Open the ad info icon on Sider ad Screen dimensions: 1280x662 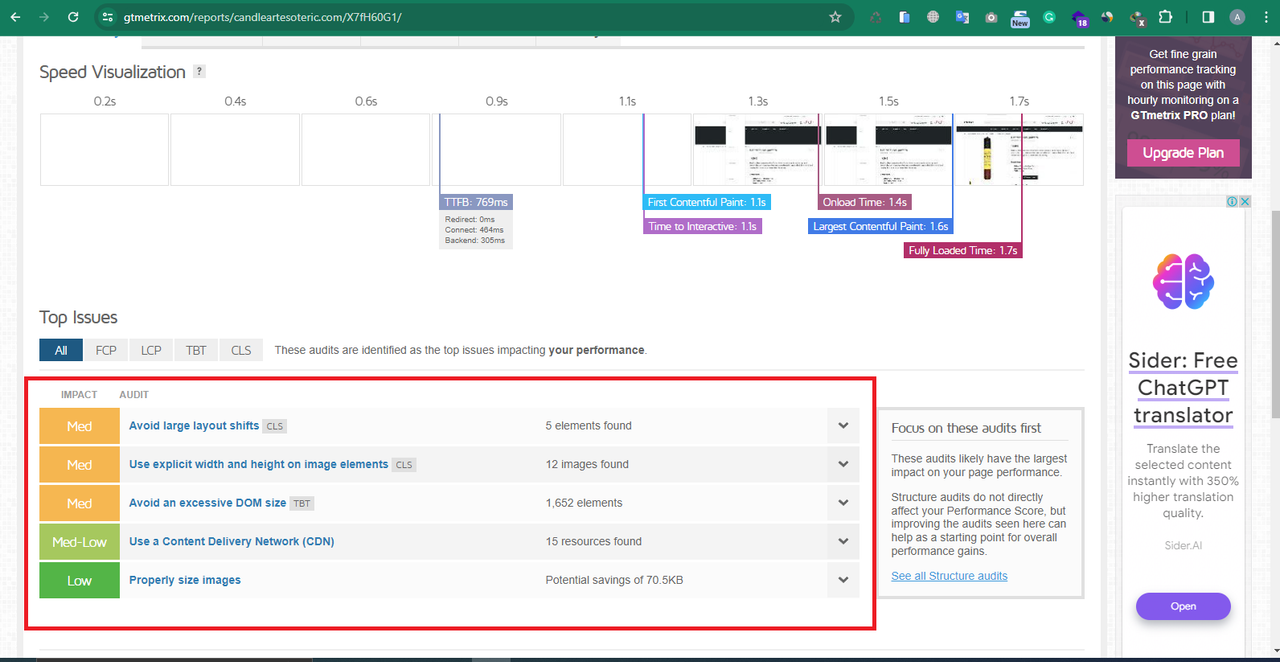point(1233,201)
